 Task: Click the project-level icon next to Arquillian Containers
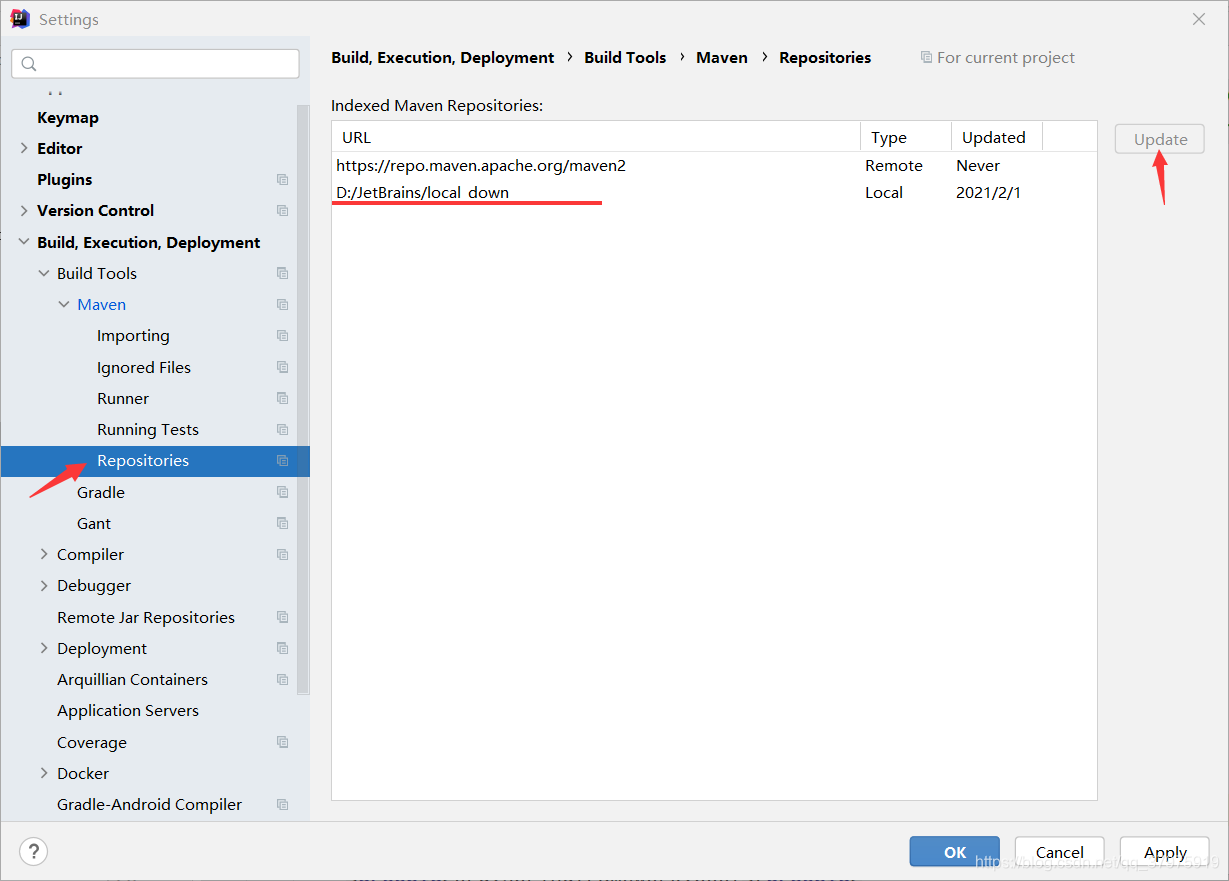point(282,680)
